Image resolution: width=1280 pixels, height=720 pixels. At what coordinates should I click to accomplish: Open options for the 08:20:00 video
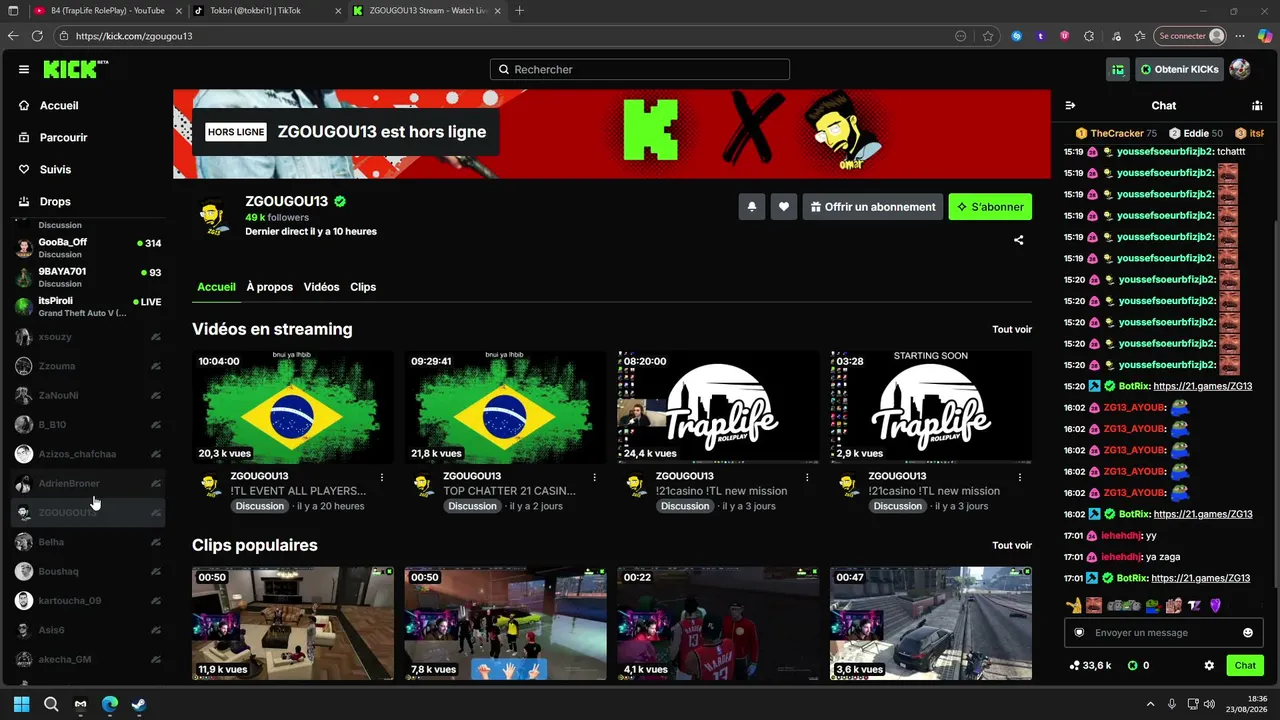point(808,477)
